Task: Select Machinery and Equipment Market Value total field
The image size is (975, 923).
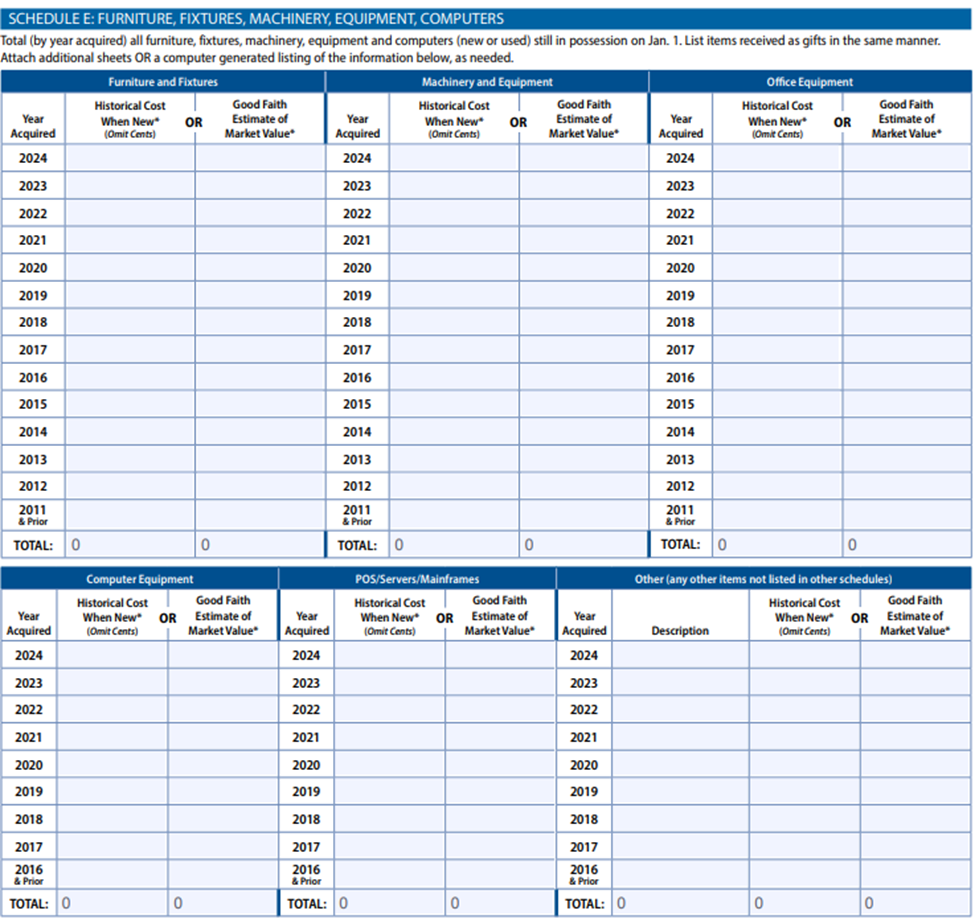Action: pos(584,545)
